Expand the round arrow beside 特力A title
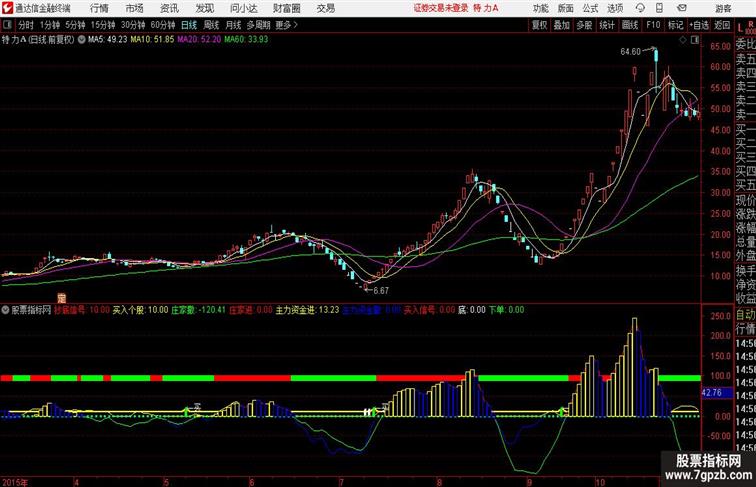 (81, 40)
